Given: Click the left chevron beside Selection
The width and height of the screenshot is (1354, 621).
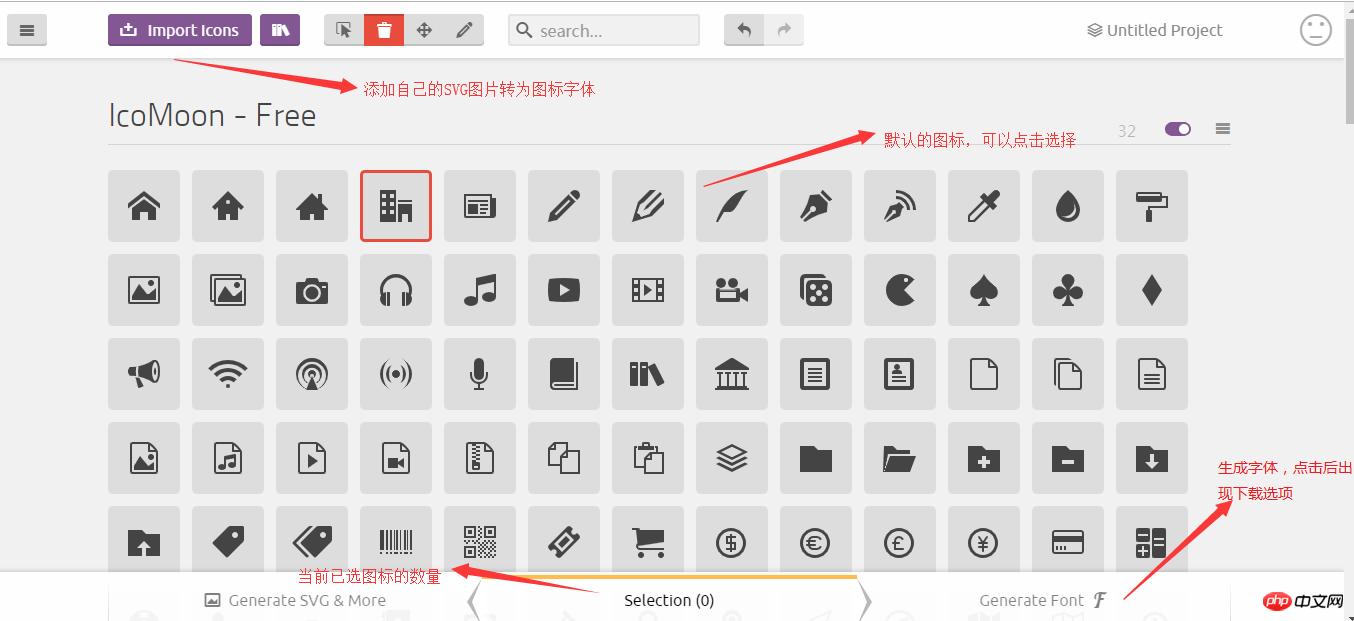Looking at the screenshot, I should click(471, 600).
